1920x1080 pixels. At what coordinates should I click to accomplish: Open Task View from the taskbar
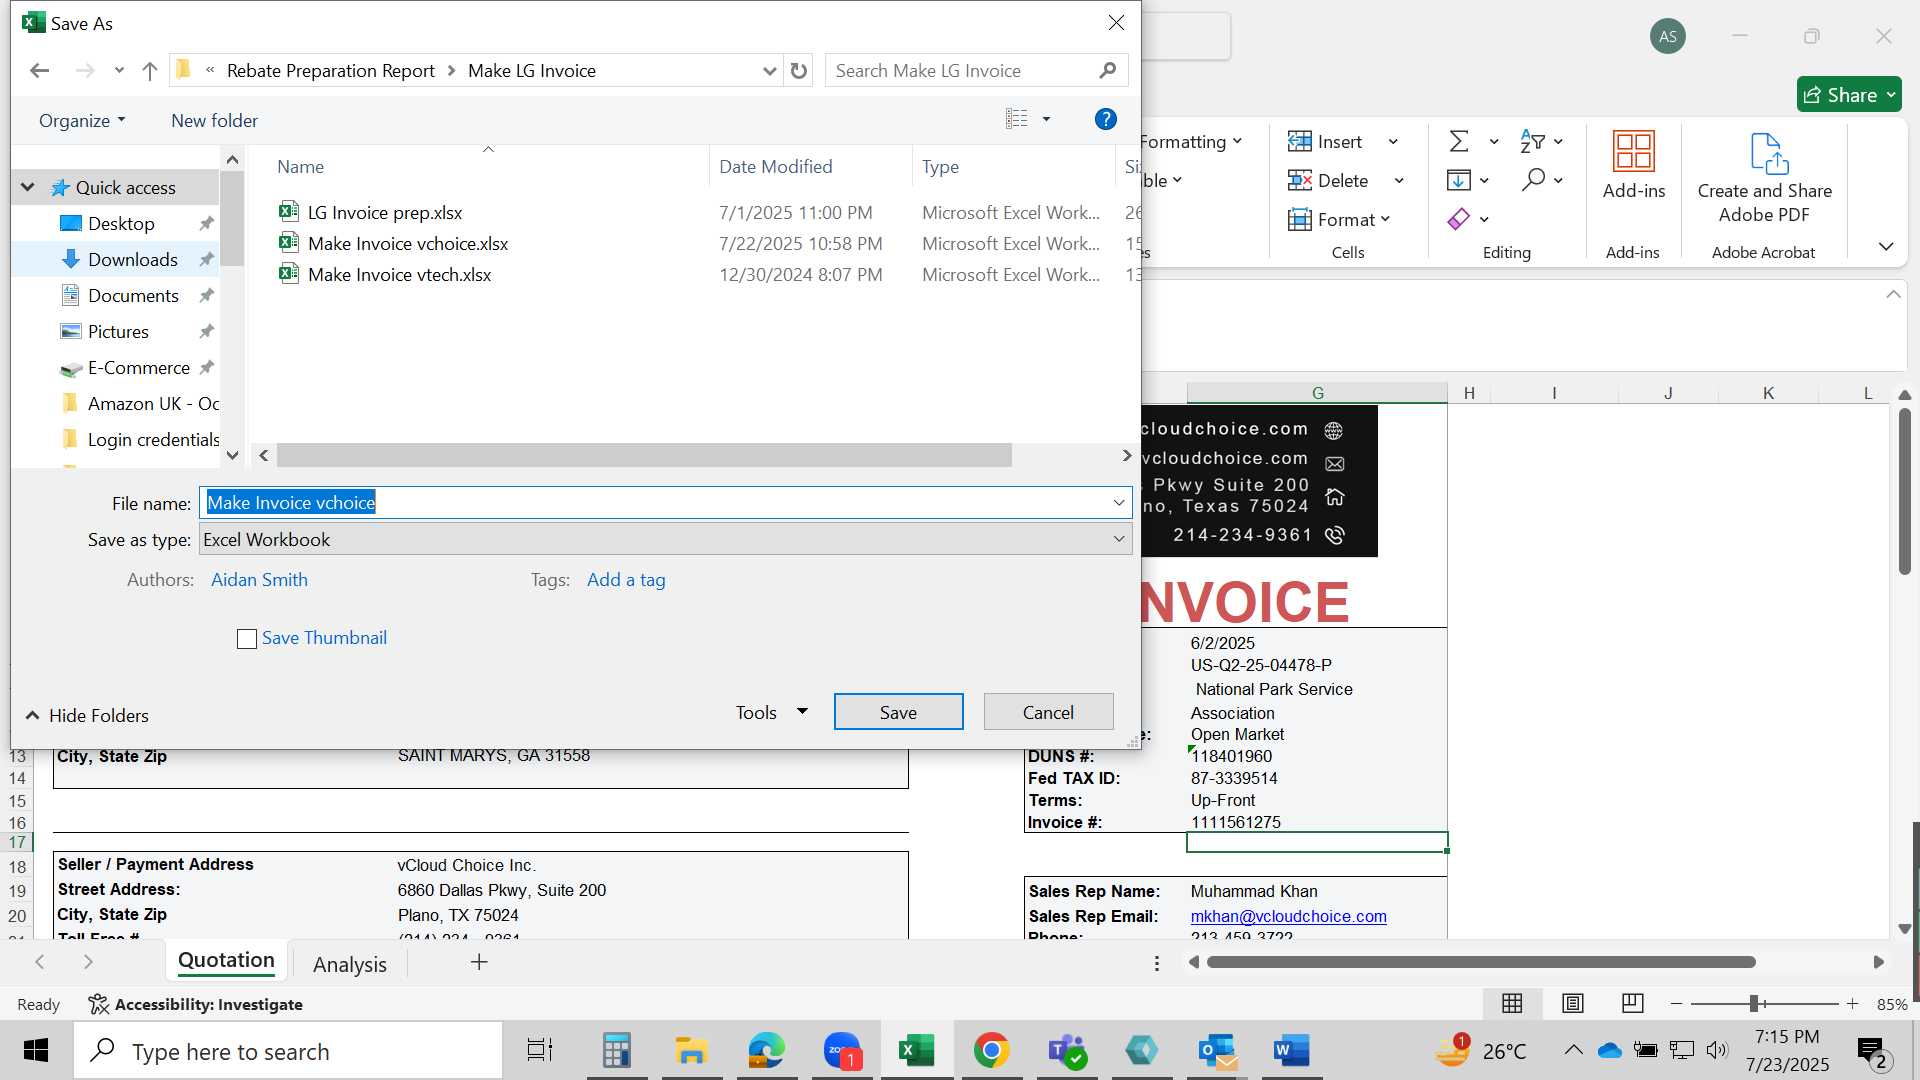click(540, 1051)
